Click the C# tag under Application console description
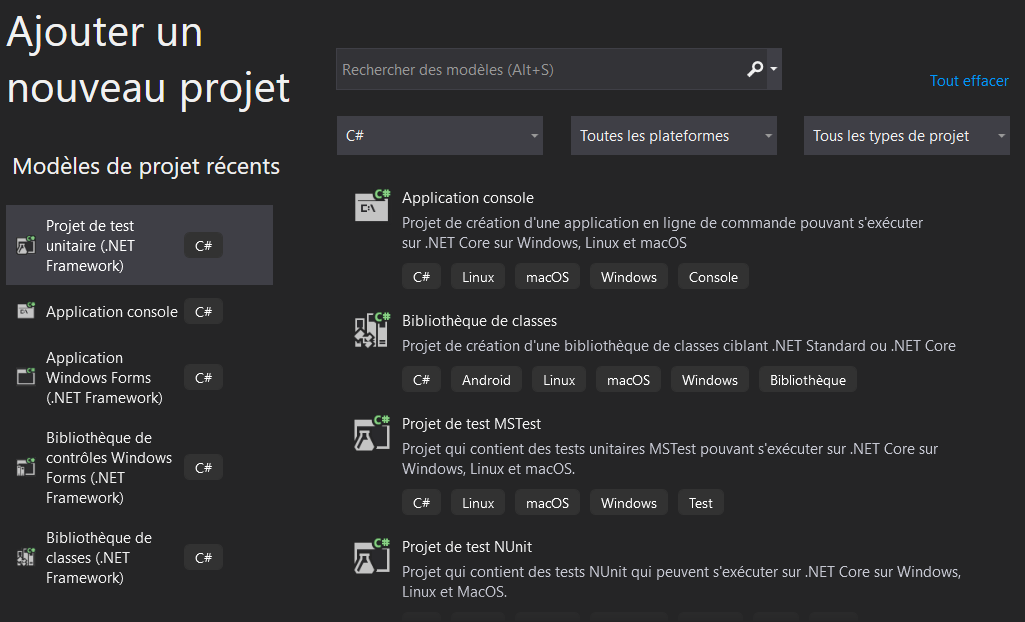The width and height of the screenshot is (1025, 622). (x=422, y=277)
